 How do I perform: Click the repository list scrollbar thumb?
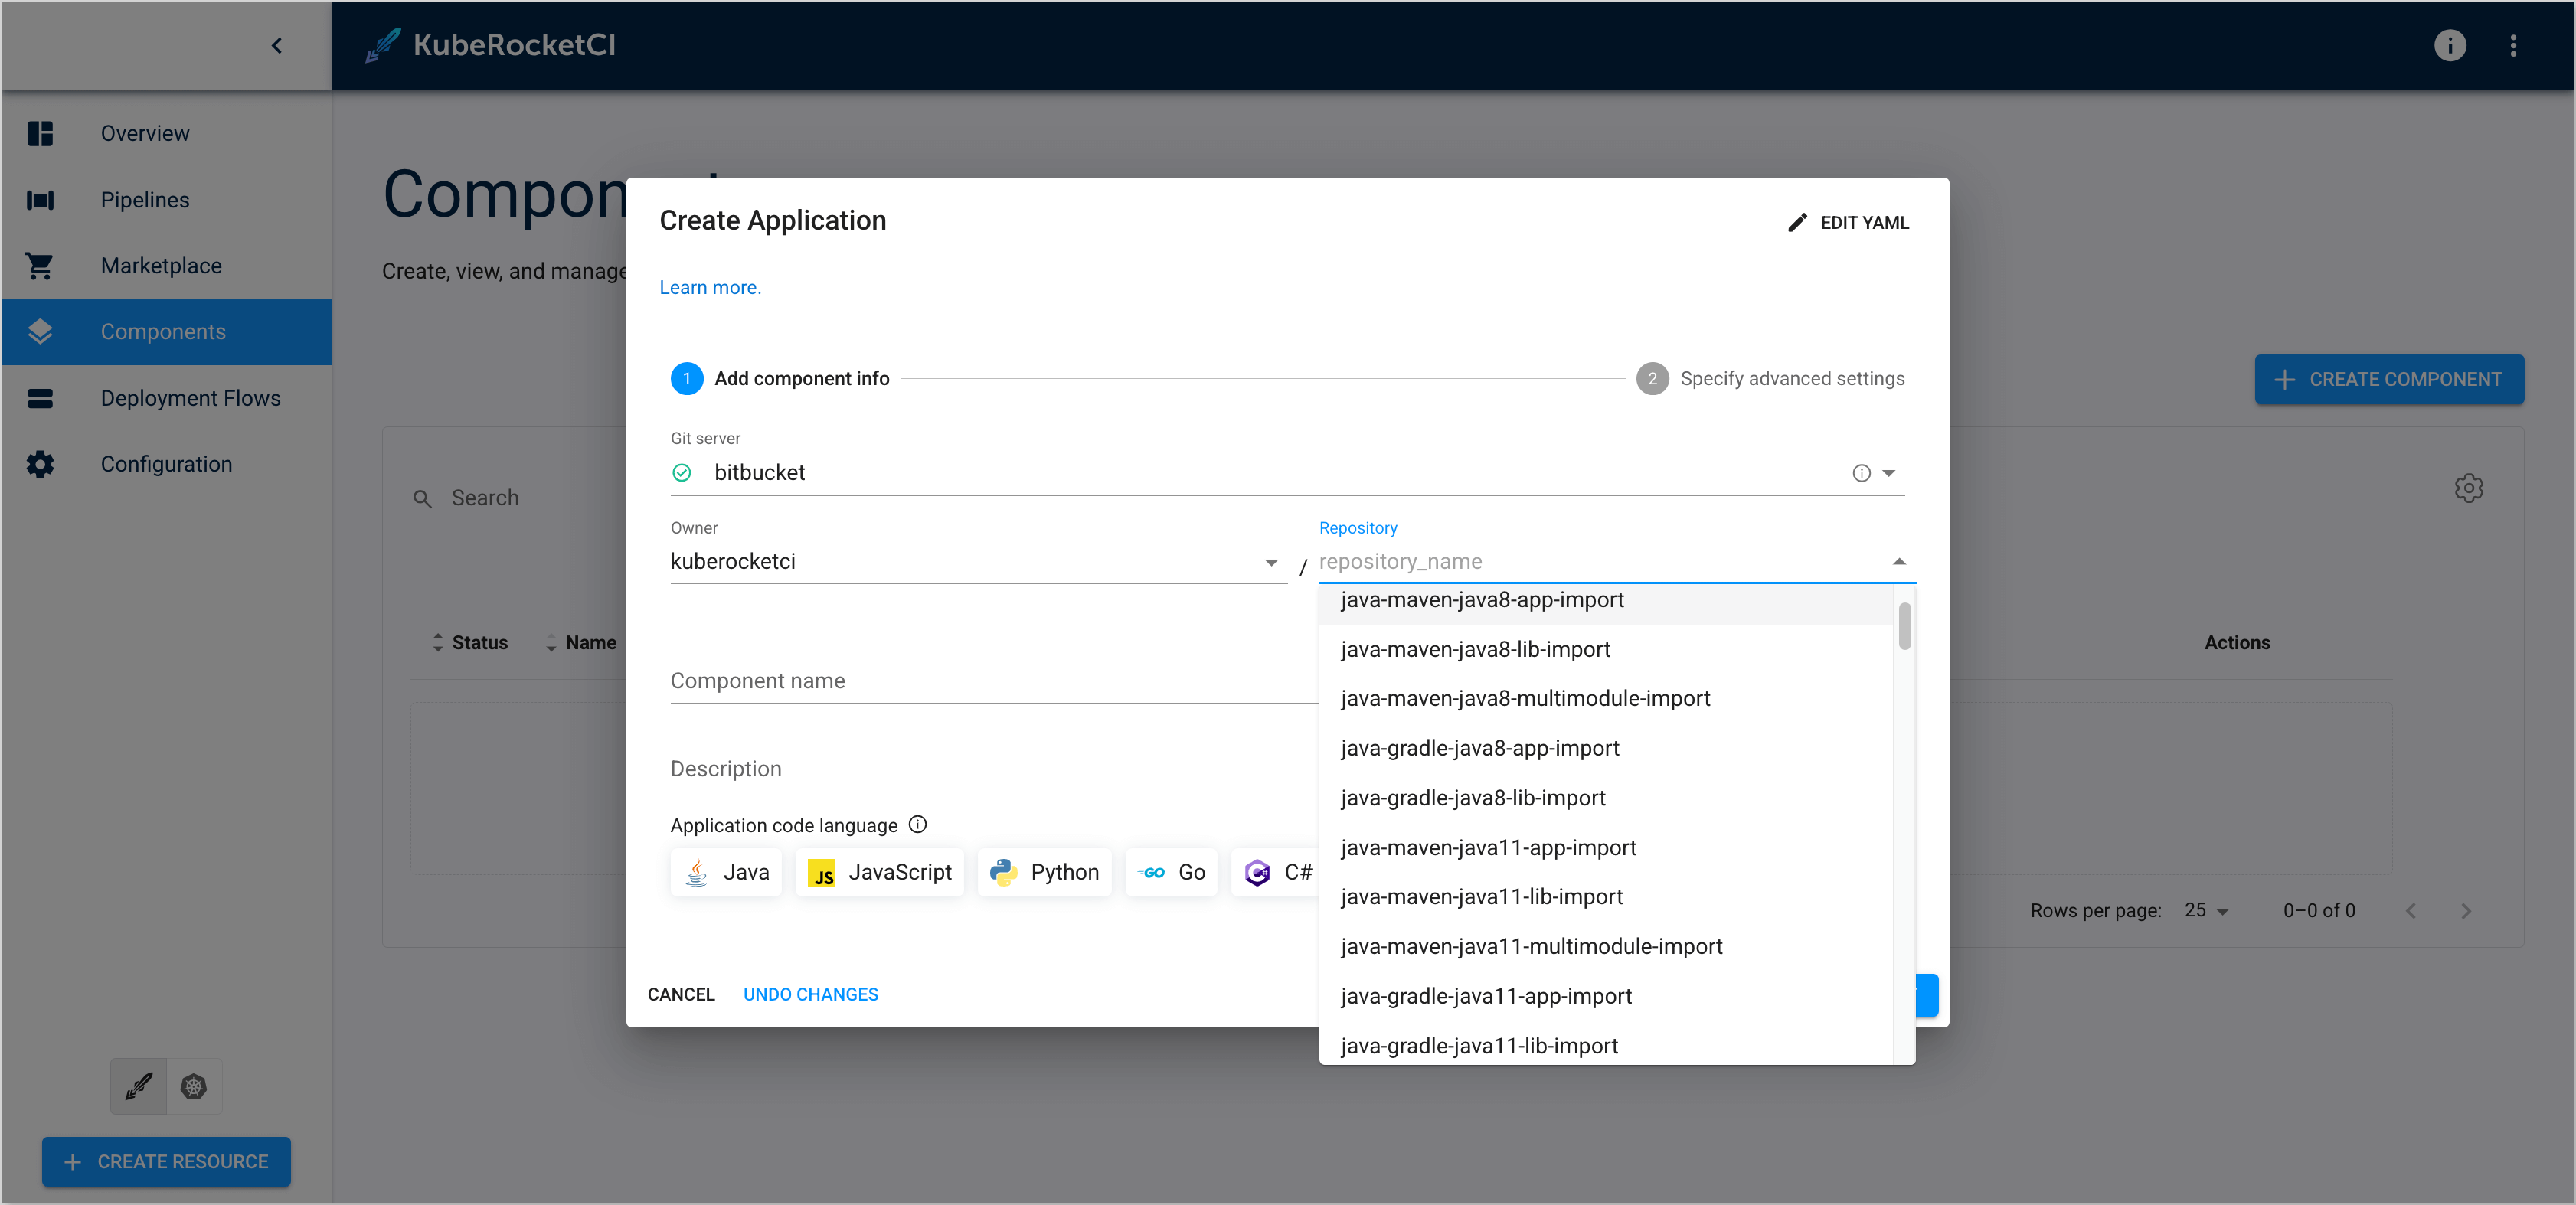(x=1904, y=626)
